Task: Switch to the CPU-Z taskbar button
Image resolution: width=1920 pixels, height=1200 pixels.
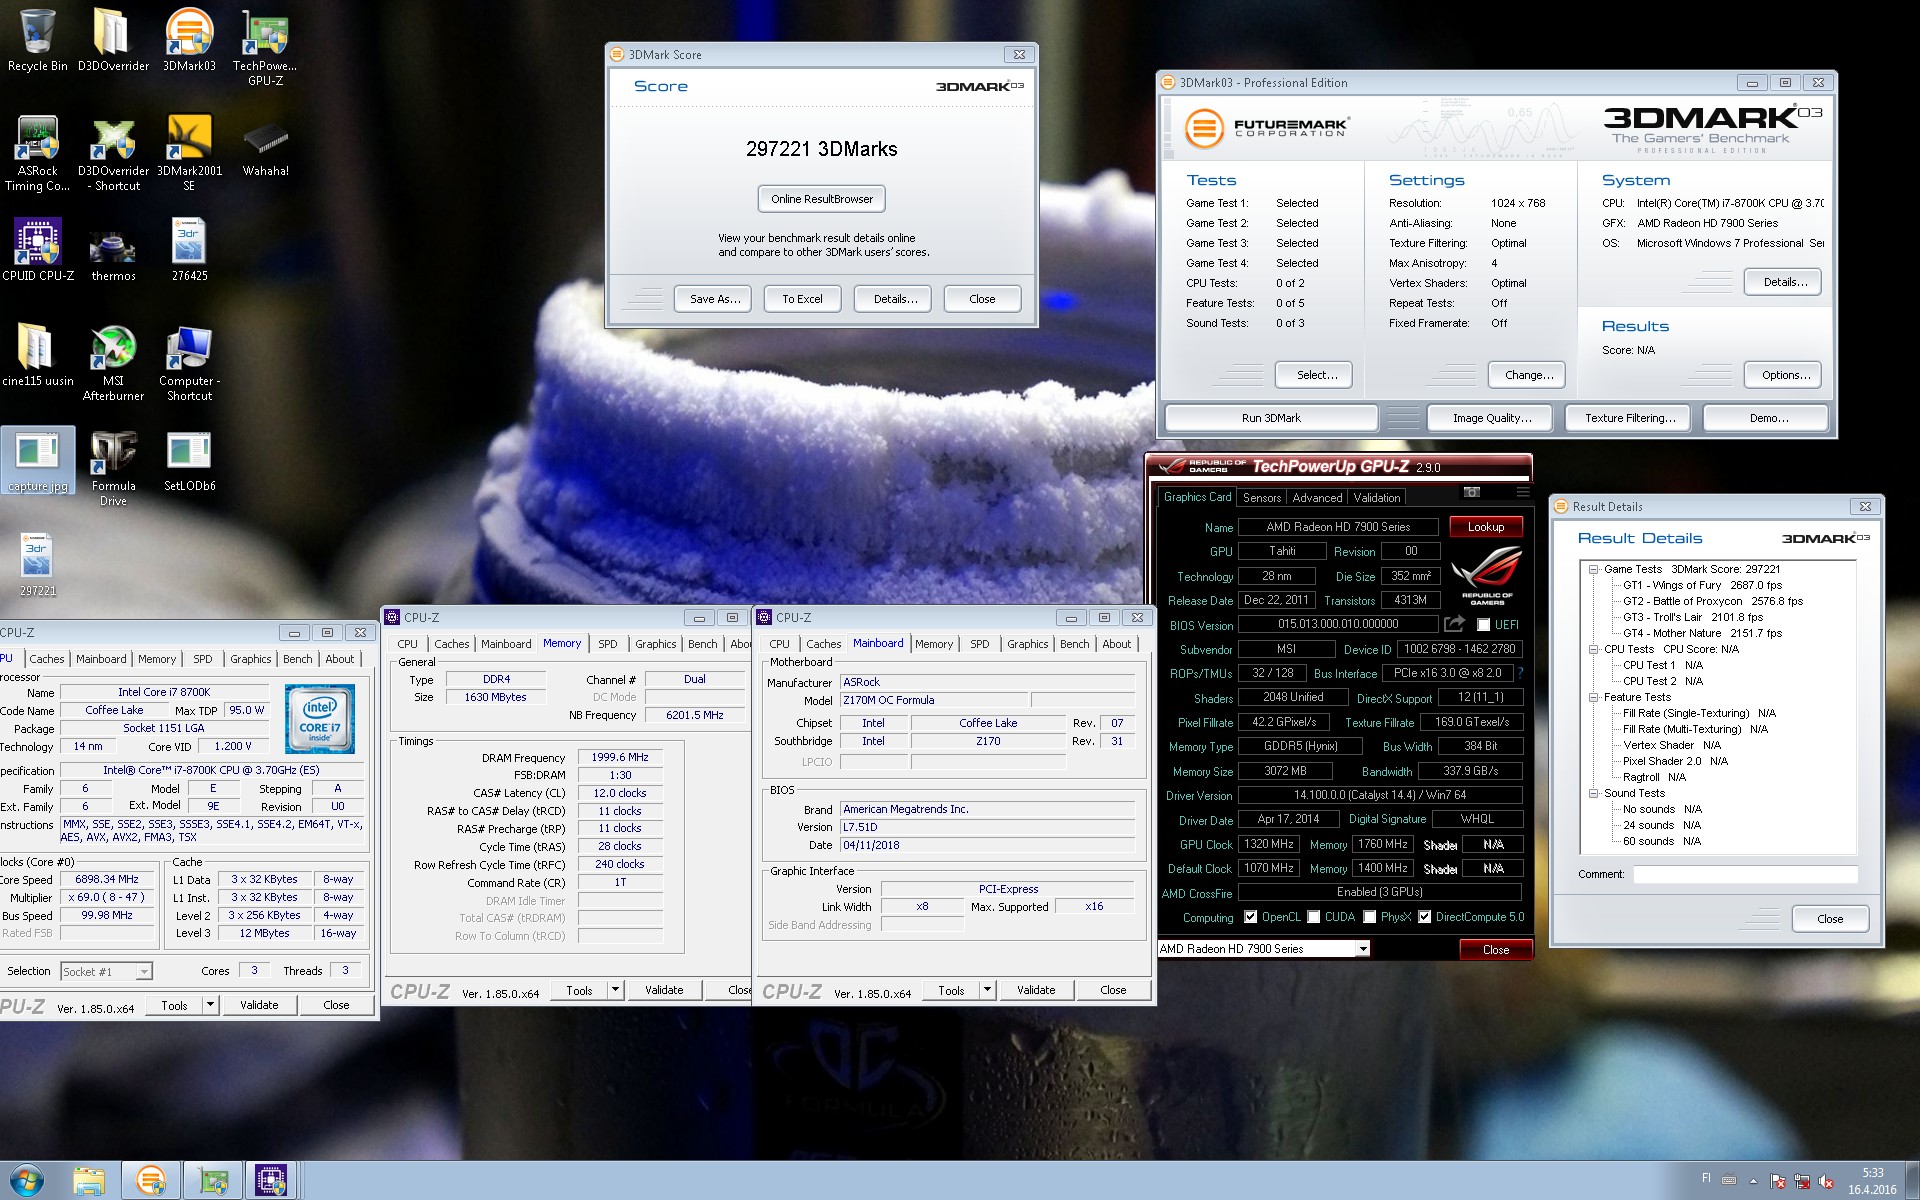Action: click(x=271, y=1181)
